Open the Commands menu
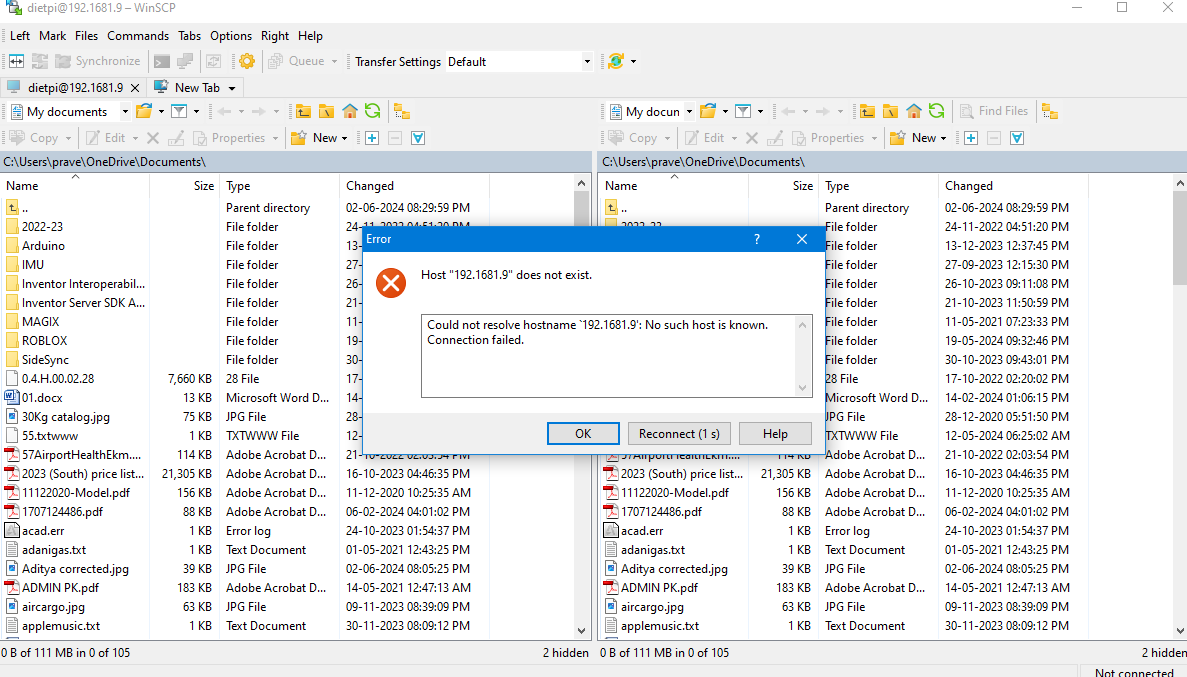Screen dimensions: 1187x677 tap(138, 36)
